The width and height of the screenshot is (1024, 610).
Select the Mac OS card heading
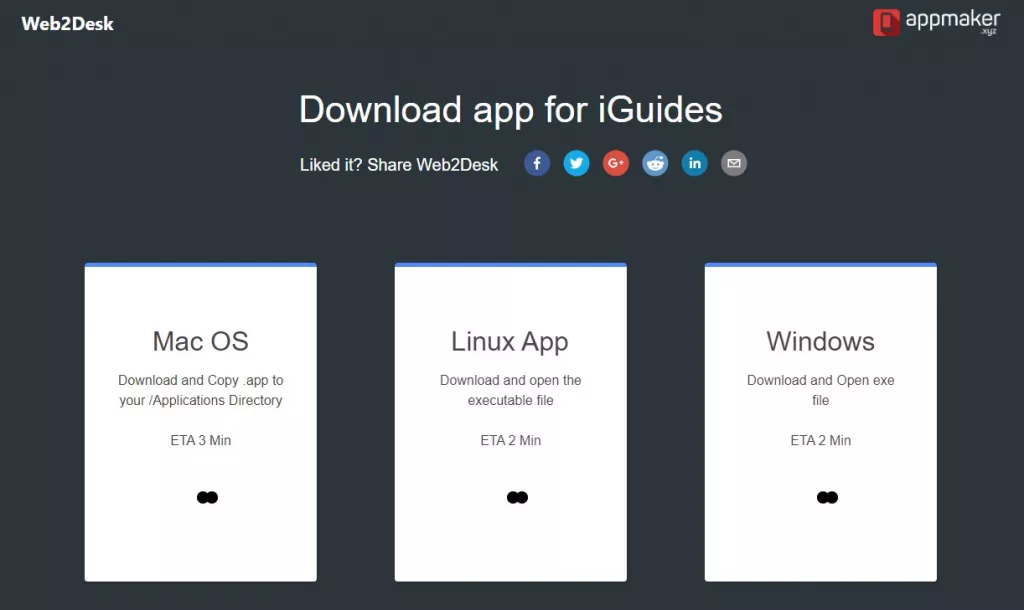tap(200, 341)
